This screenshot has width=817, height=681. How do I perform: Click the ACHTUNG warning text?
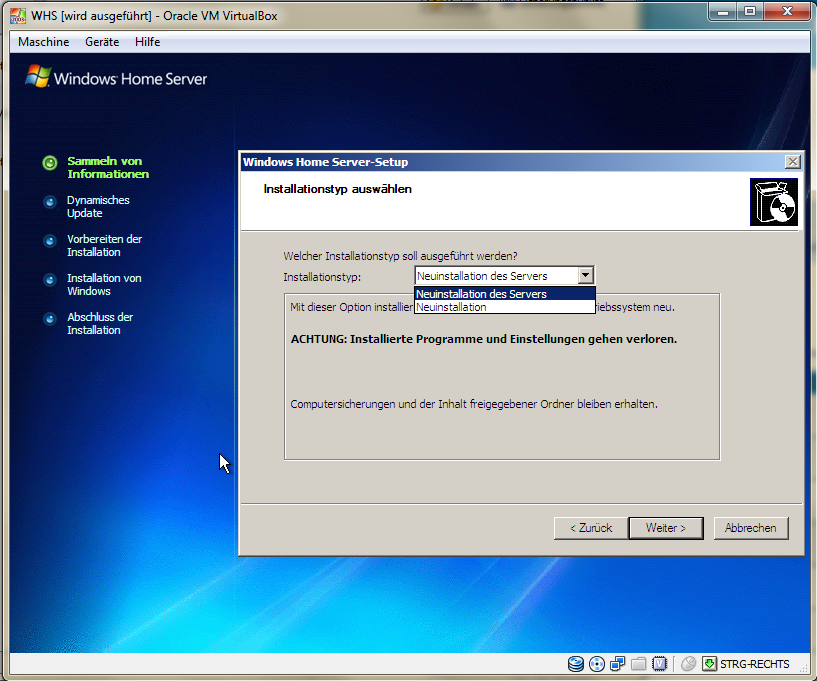pos(484,339)
